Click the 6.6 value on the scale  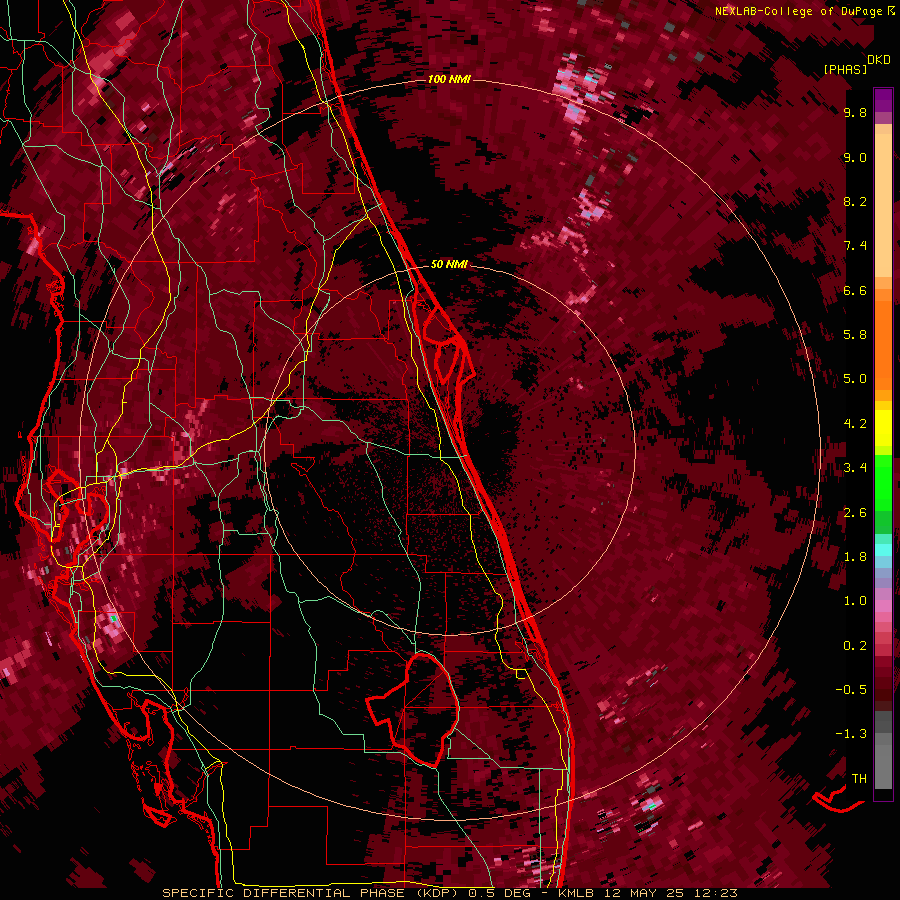tap(855, 290)
